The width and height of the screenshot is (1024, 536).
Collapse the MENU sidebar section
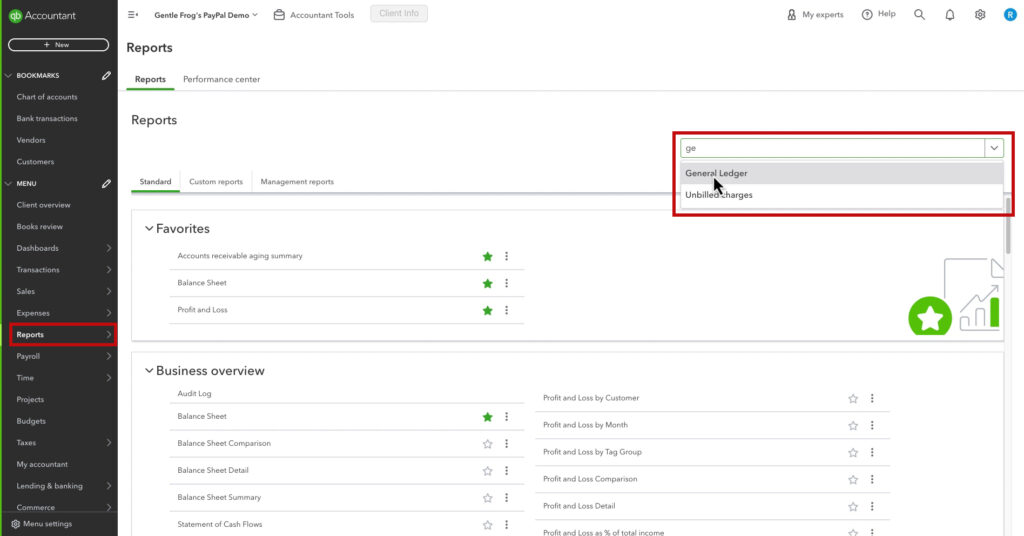click(x=8, y=184)
